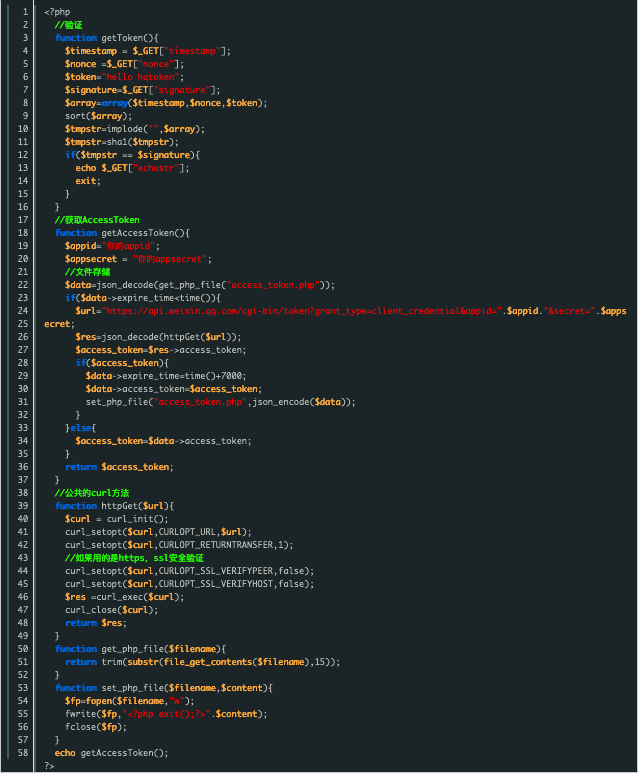
Task: Click curl_init() on line 40
Action: 135,519
